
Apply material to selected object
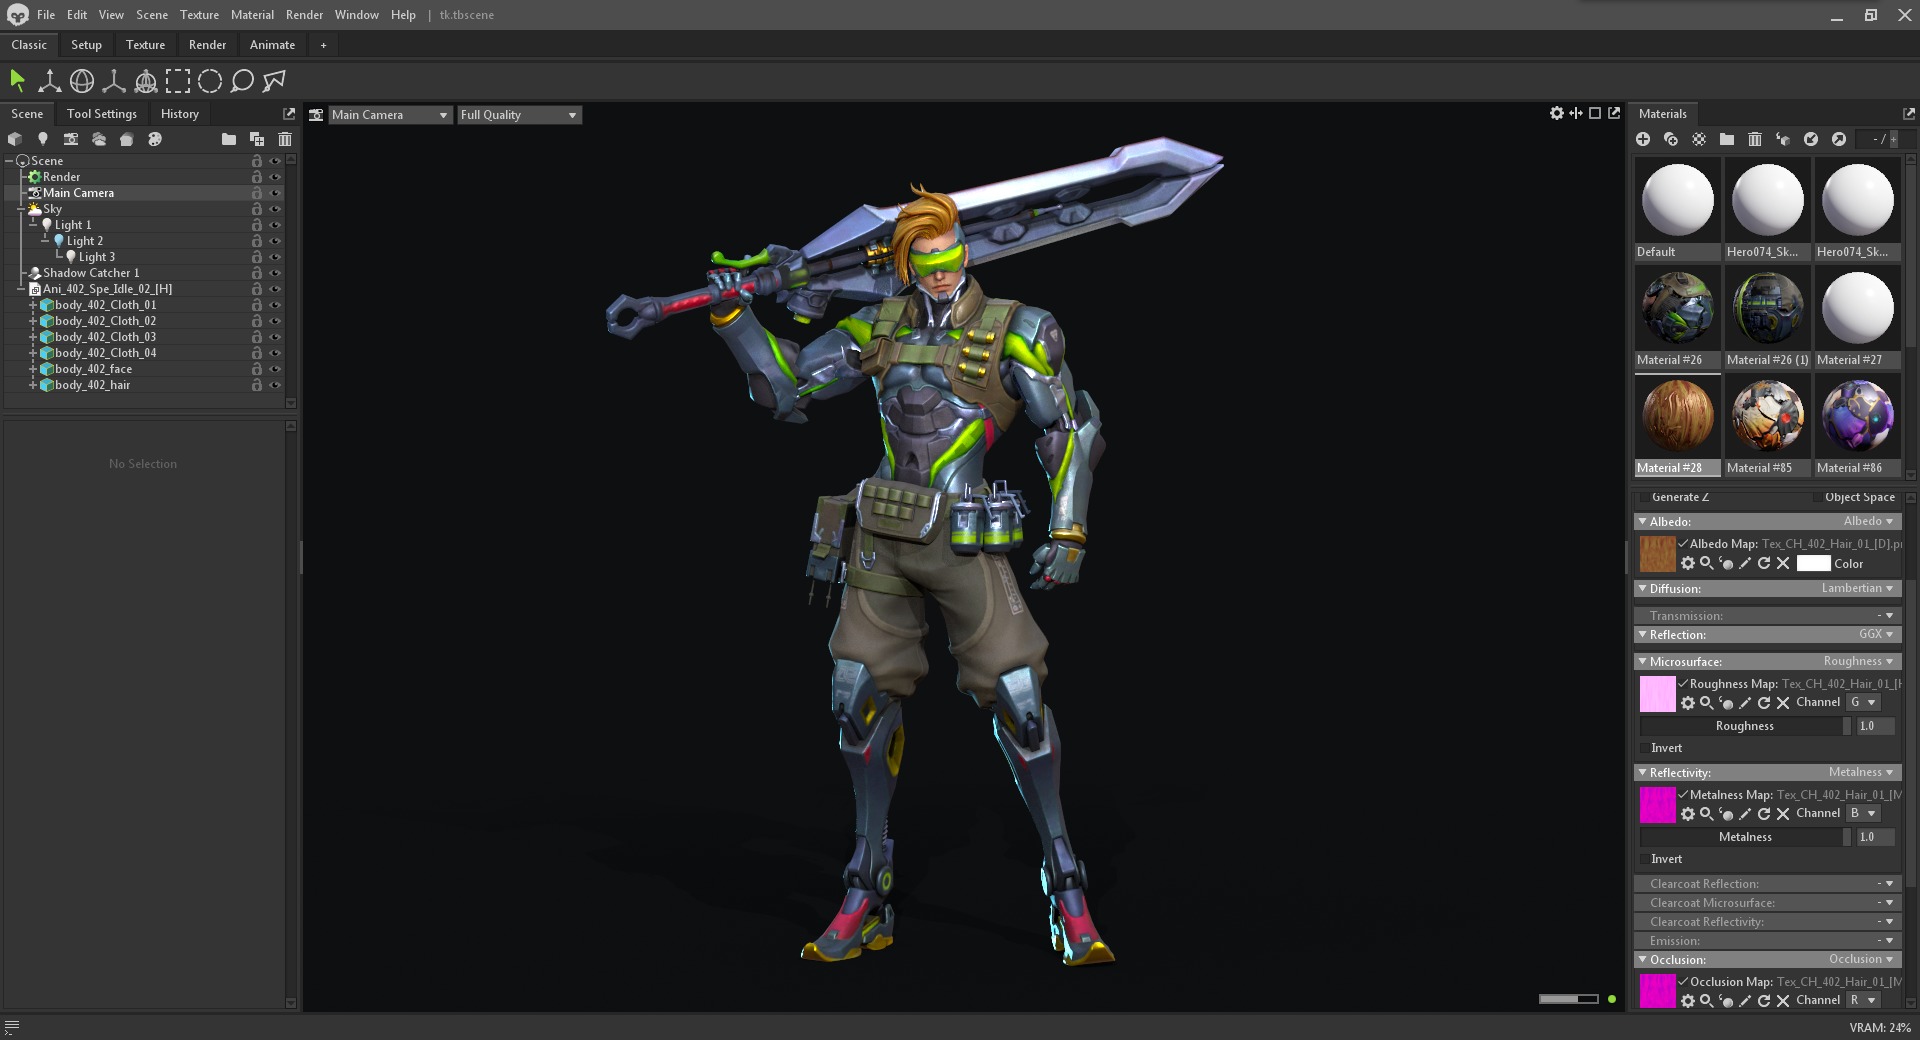click(x=1783, y=139)
